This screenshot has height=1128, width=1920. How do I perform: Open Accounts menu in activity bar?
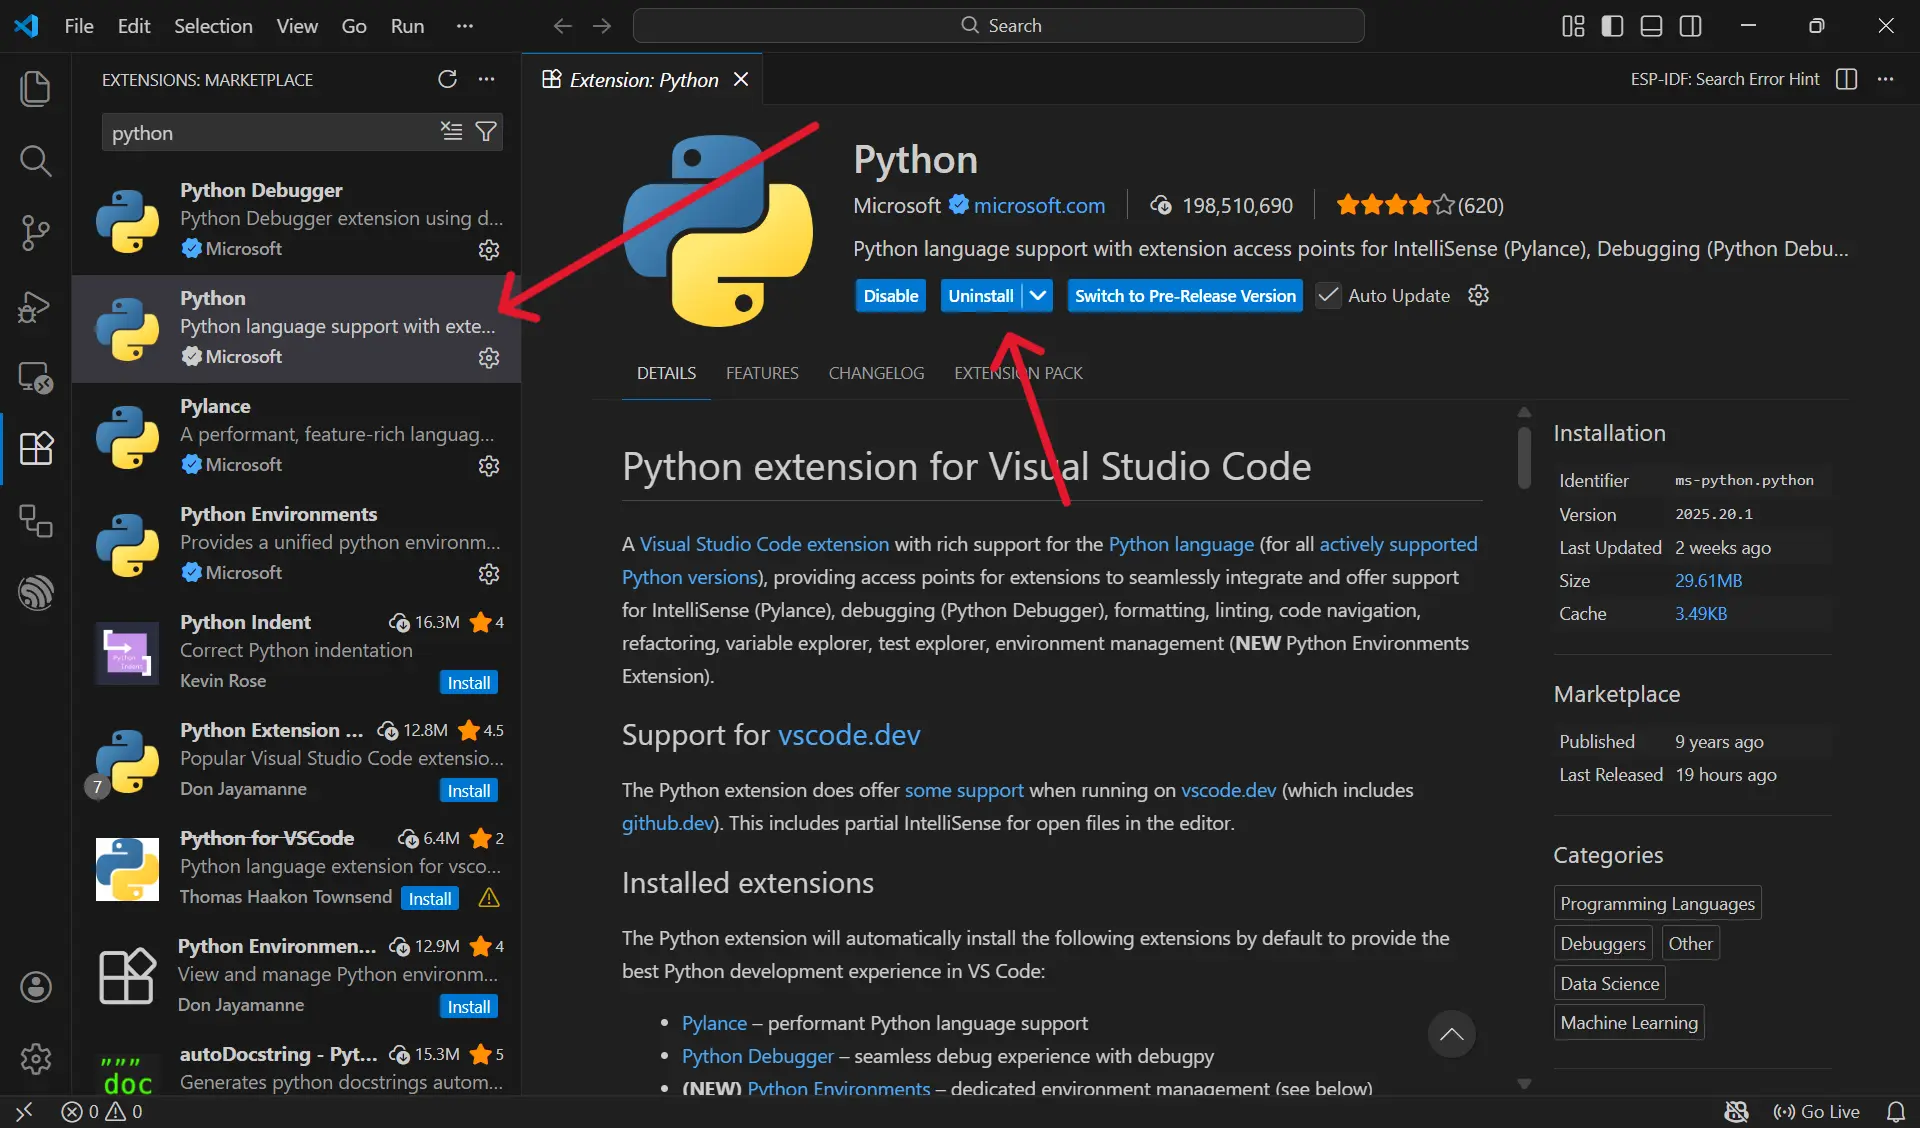click(x=36, y=987)
